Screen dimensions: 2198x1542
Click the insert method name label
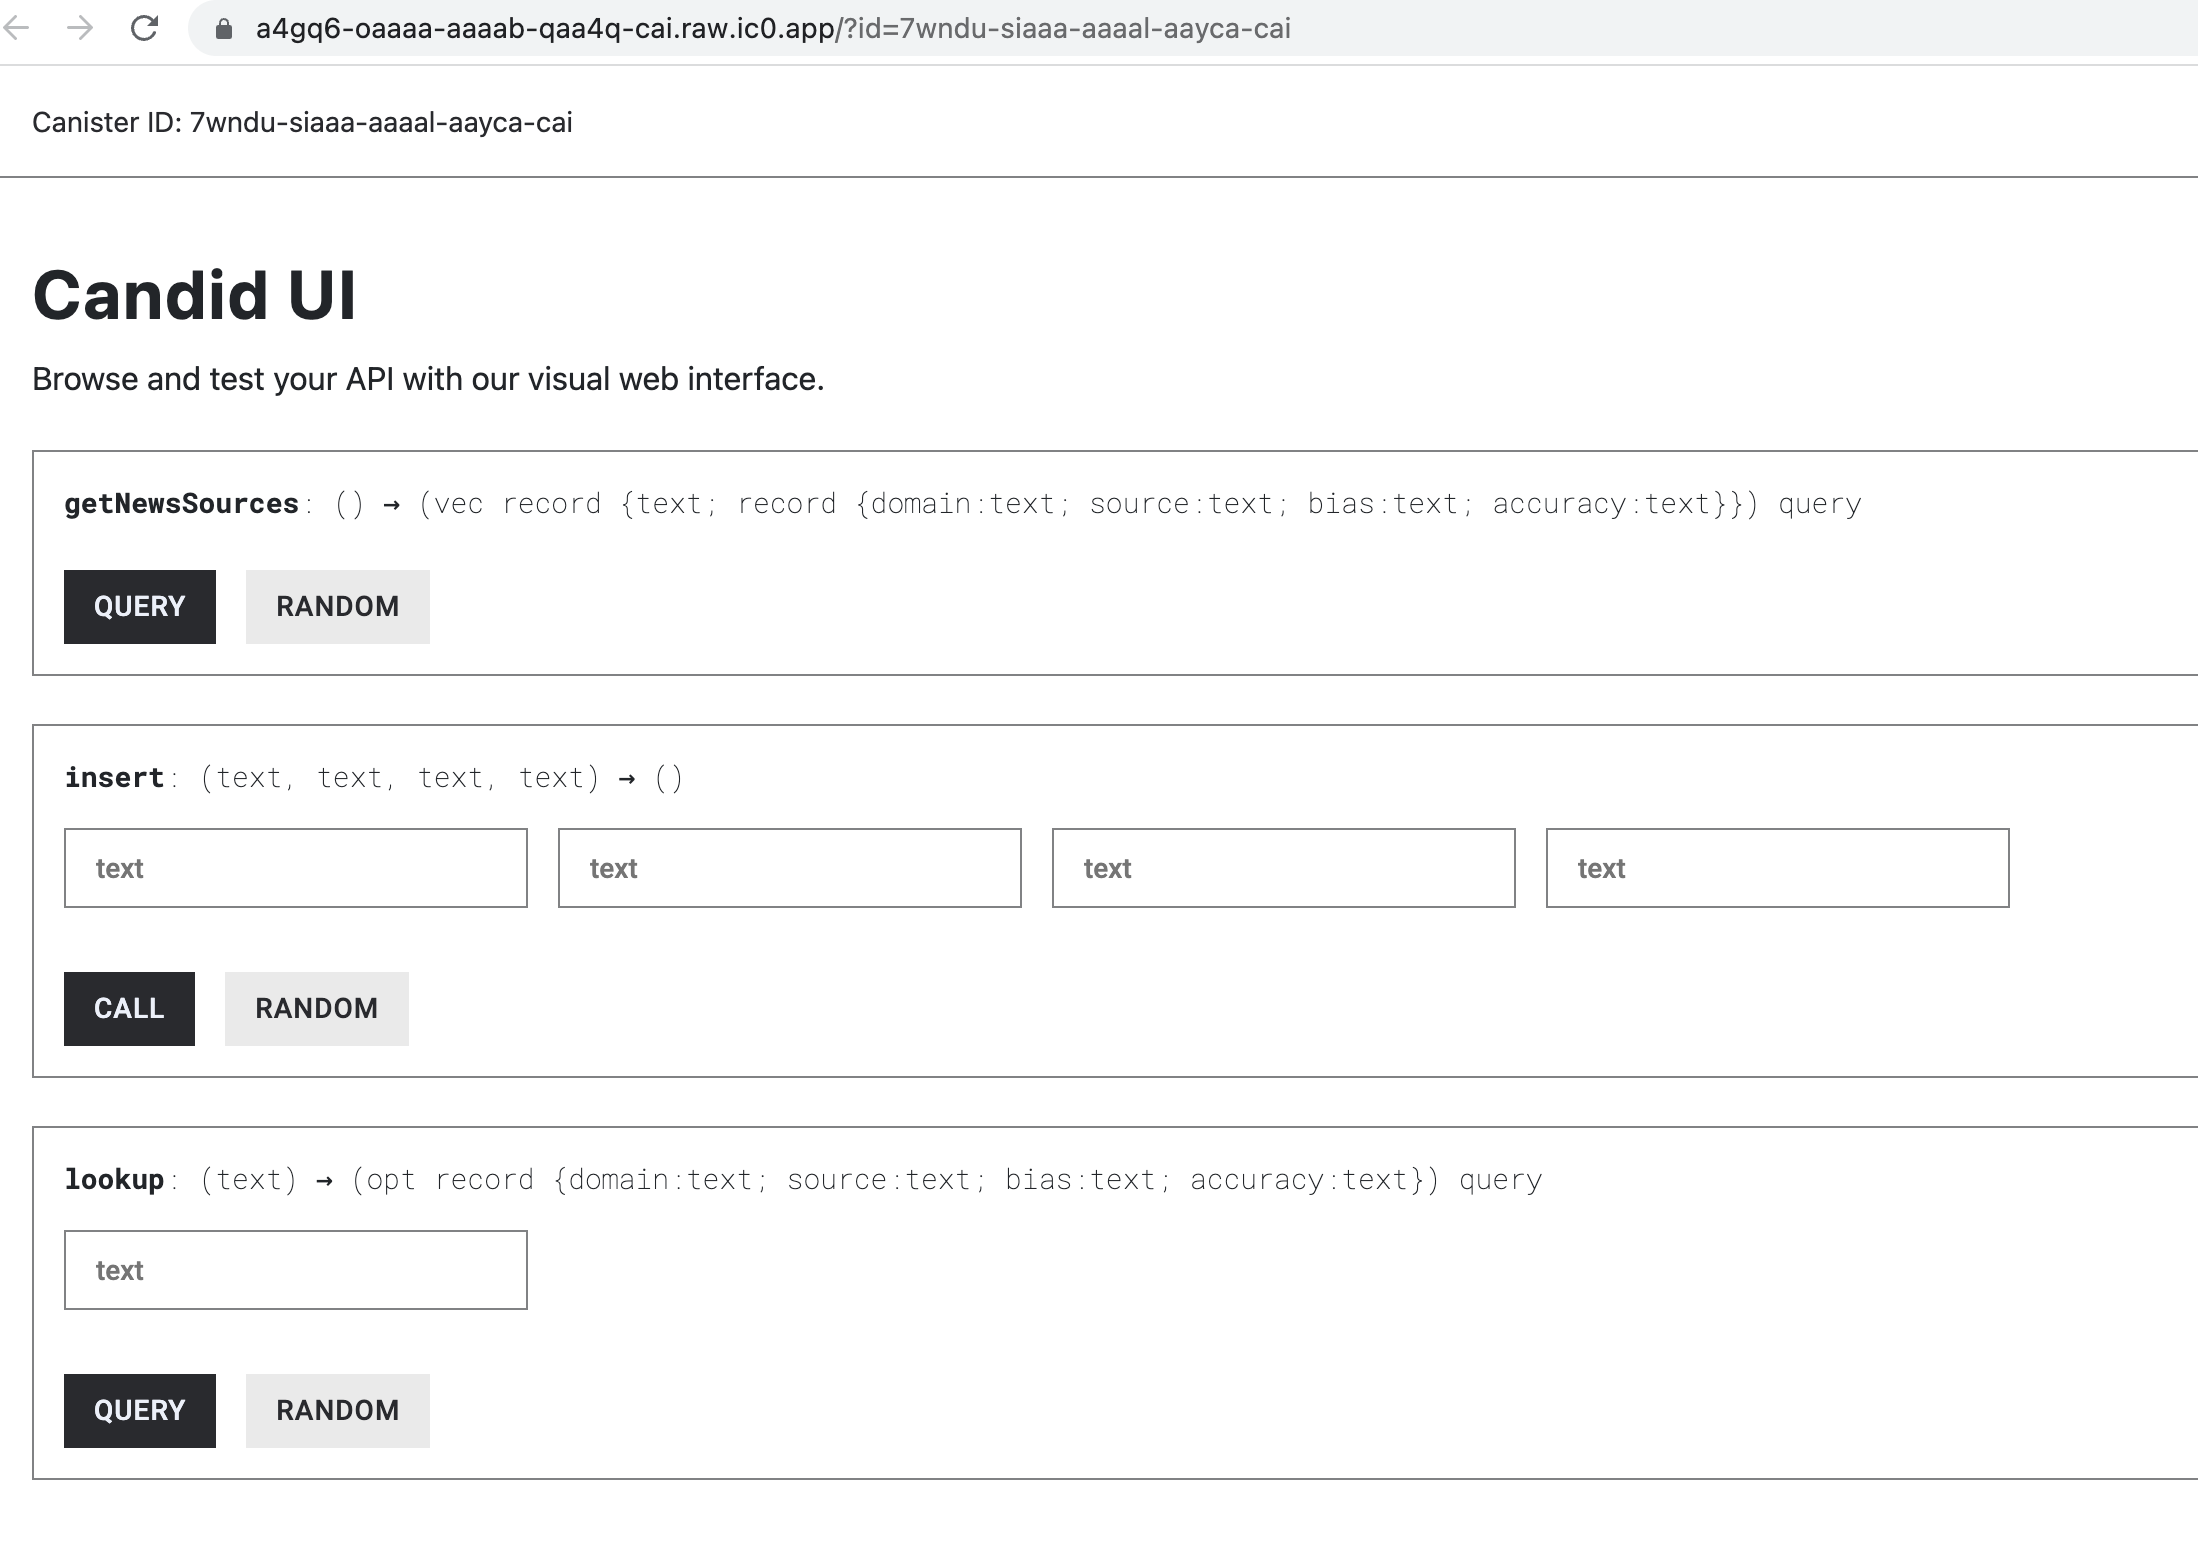114,777
